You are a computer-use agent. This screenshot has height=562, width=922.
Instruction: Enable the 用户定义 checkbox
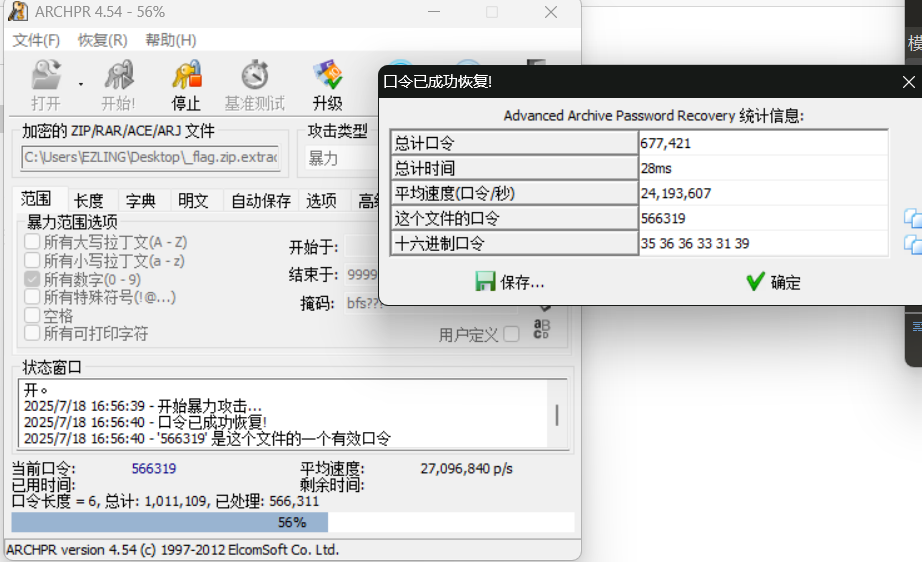point(511,334)
